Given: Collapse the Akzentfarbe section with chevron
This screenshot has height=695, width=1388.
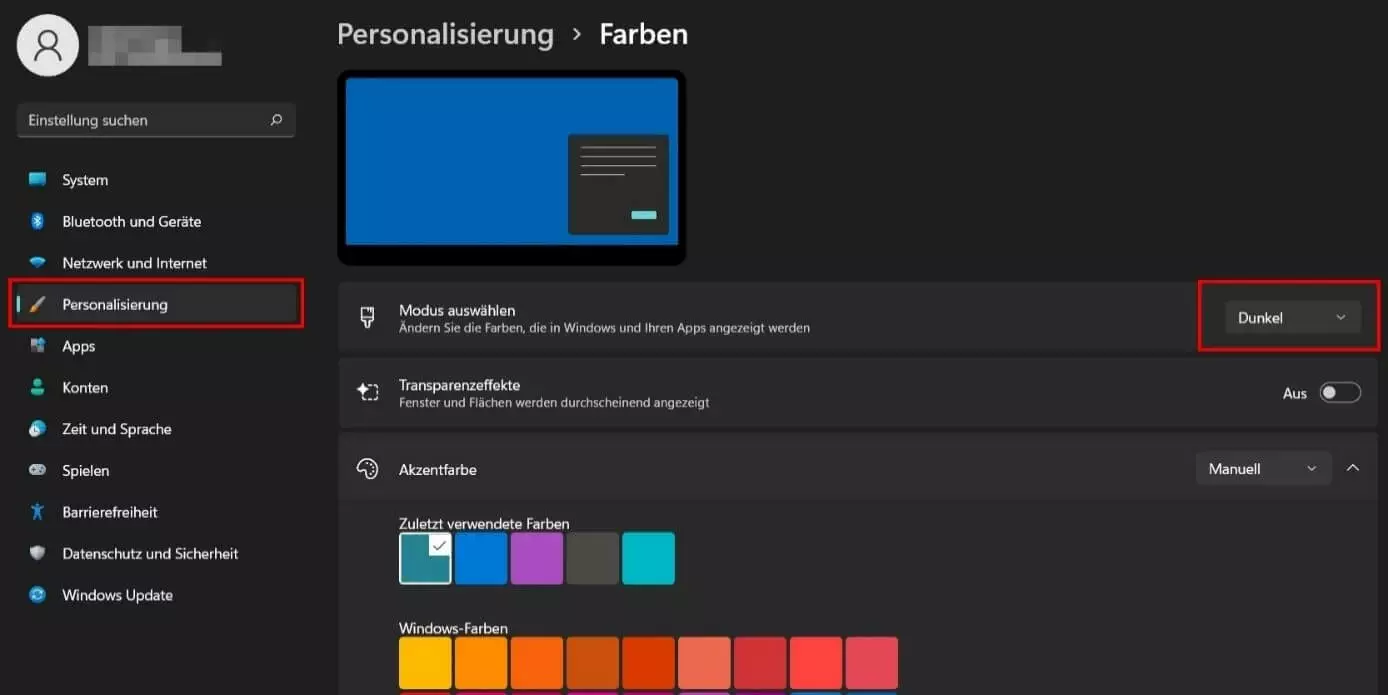Looking at the screenshot, I should pyautogui.click(x=1352, y=468).
